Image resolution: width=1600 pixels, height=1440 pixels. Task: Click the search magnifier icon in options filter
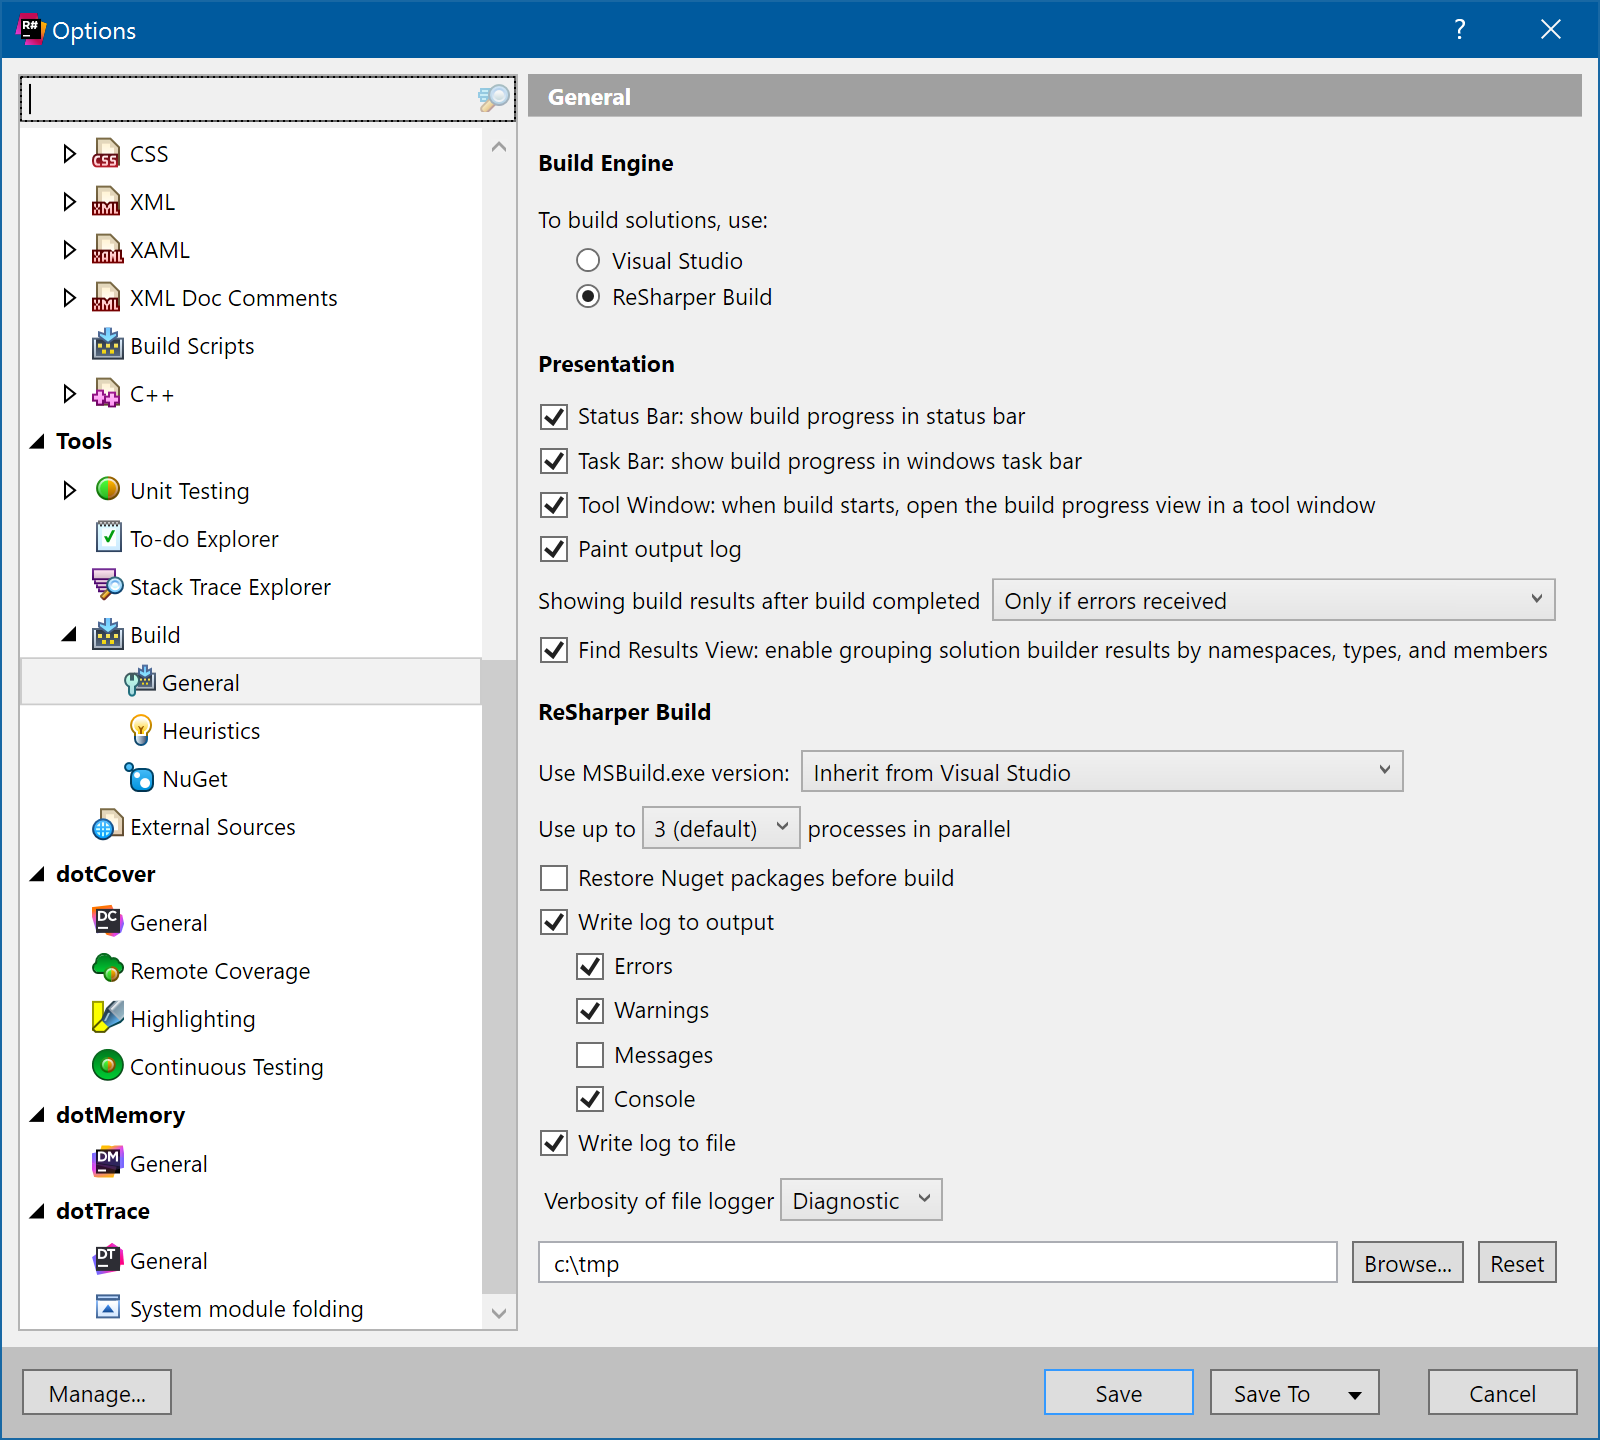(x=493, y=98)
